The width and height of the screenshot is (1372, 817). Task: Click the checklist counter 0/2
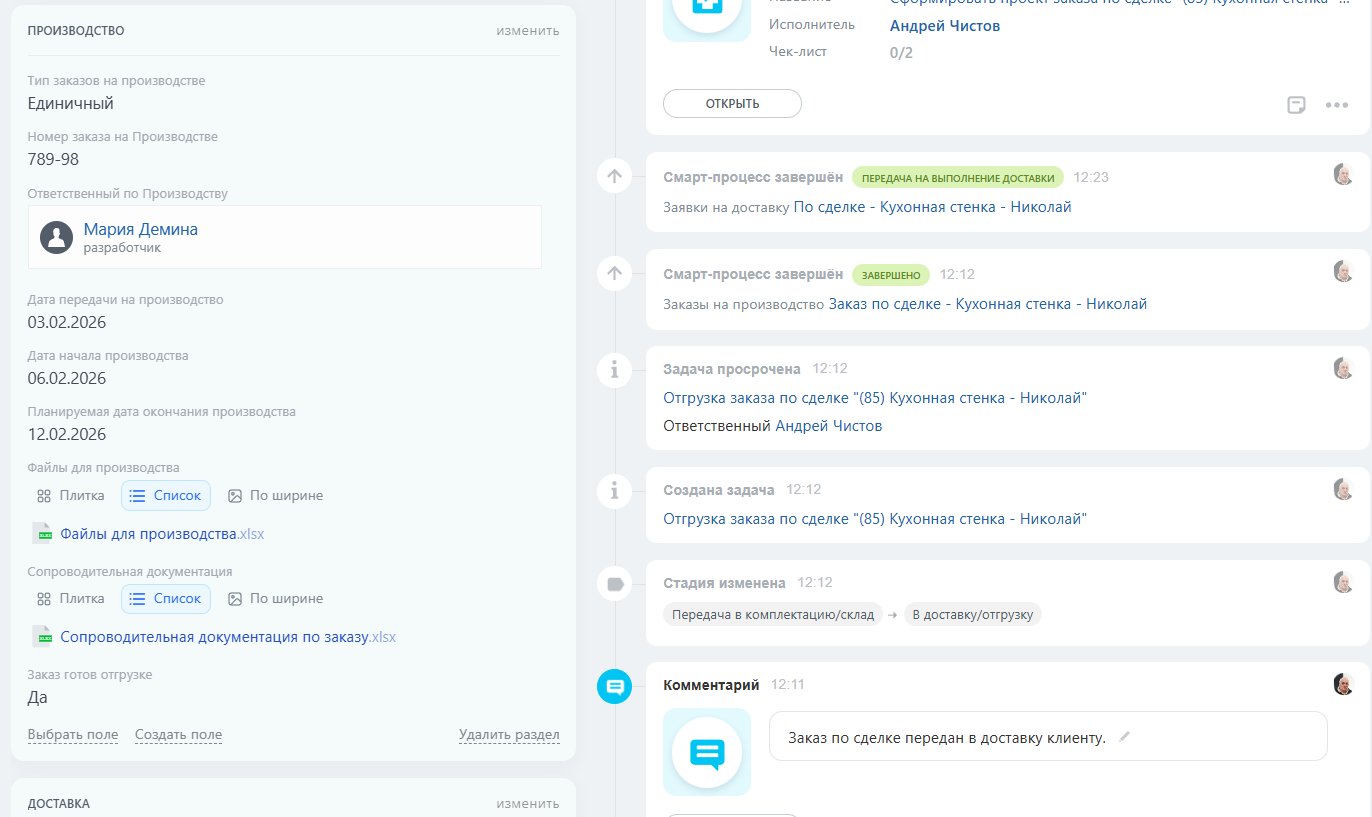pyautogui.click(x=901, y=52)
